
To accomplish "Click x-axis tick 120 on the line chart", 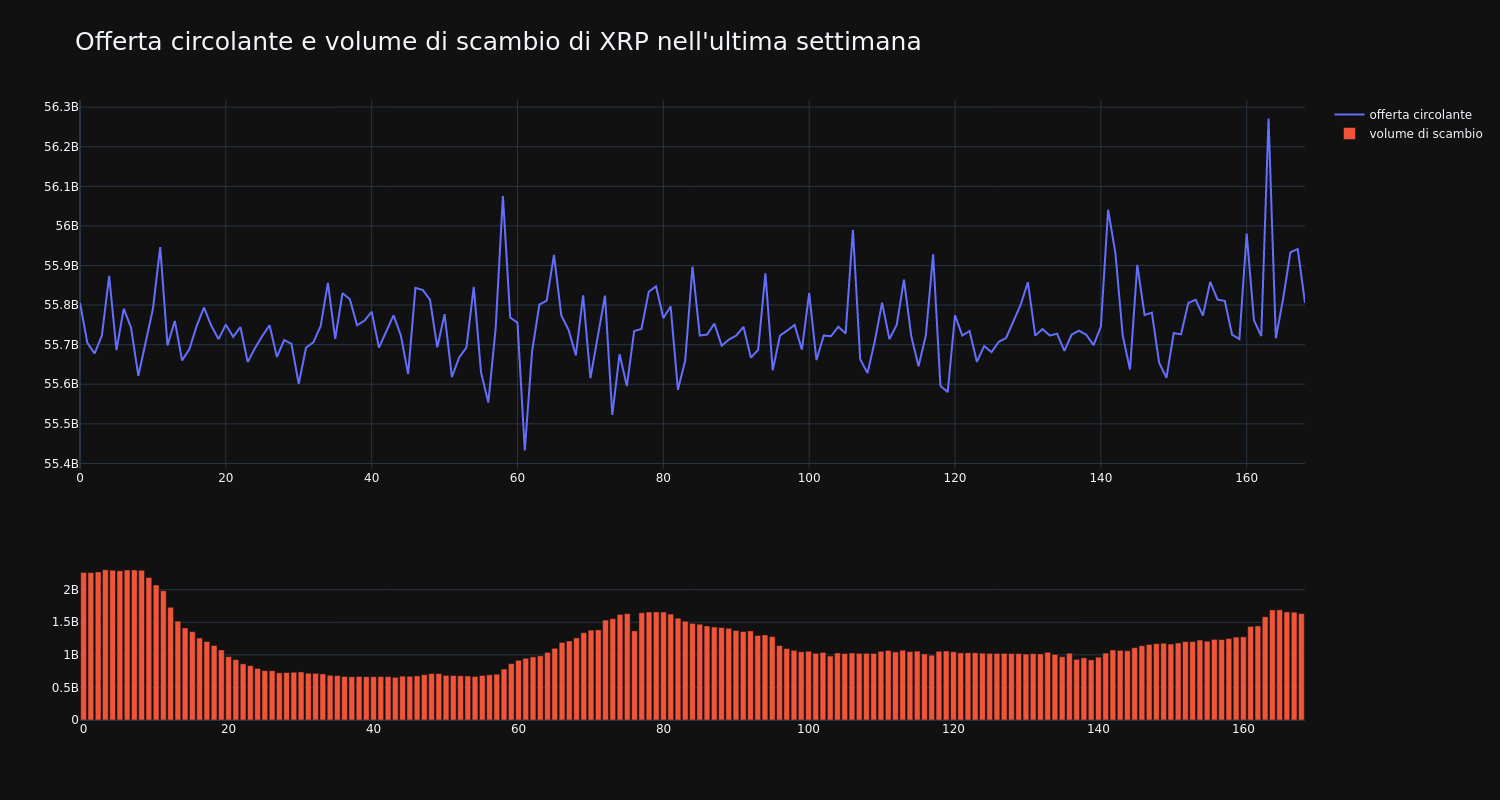I will 955,478.
